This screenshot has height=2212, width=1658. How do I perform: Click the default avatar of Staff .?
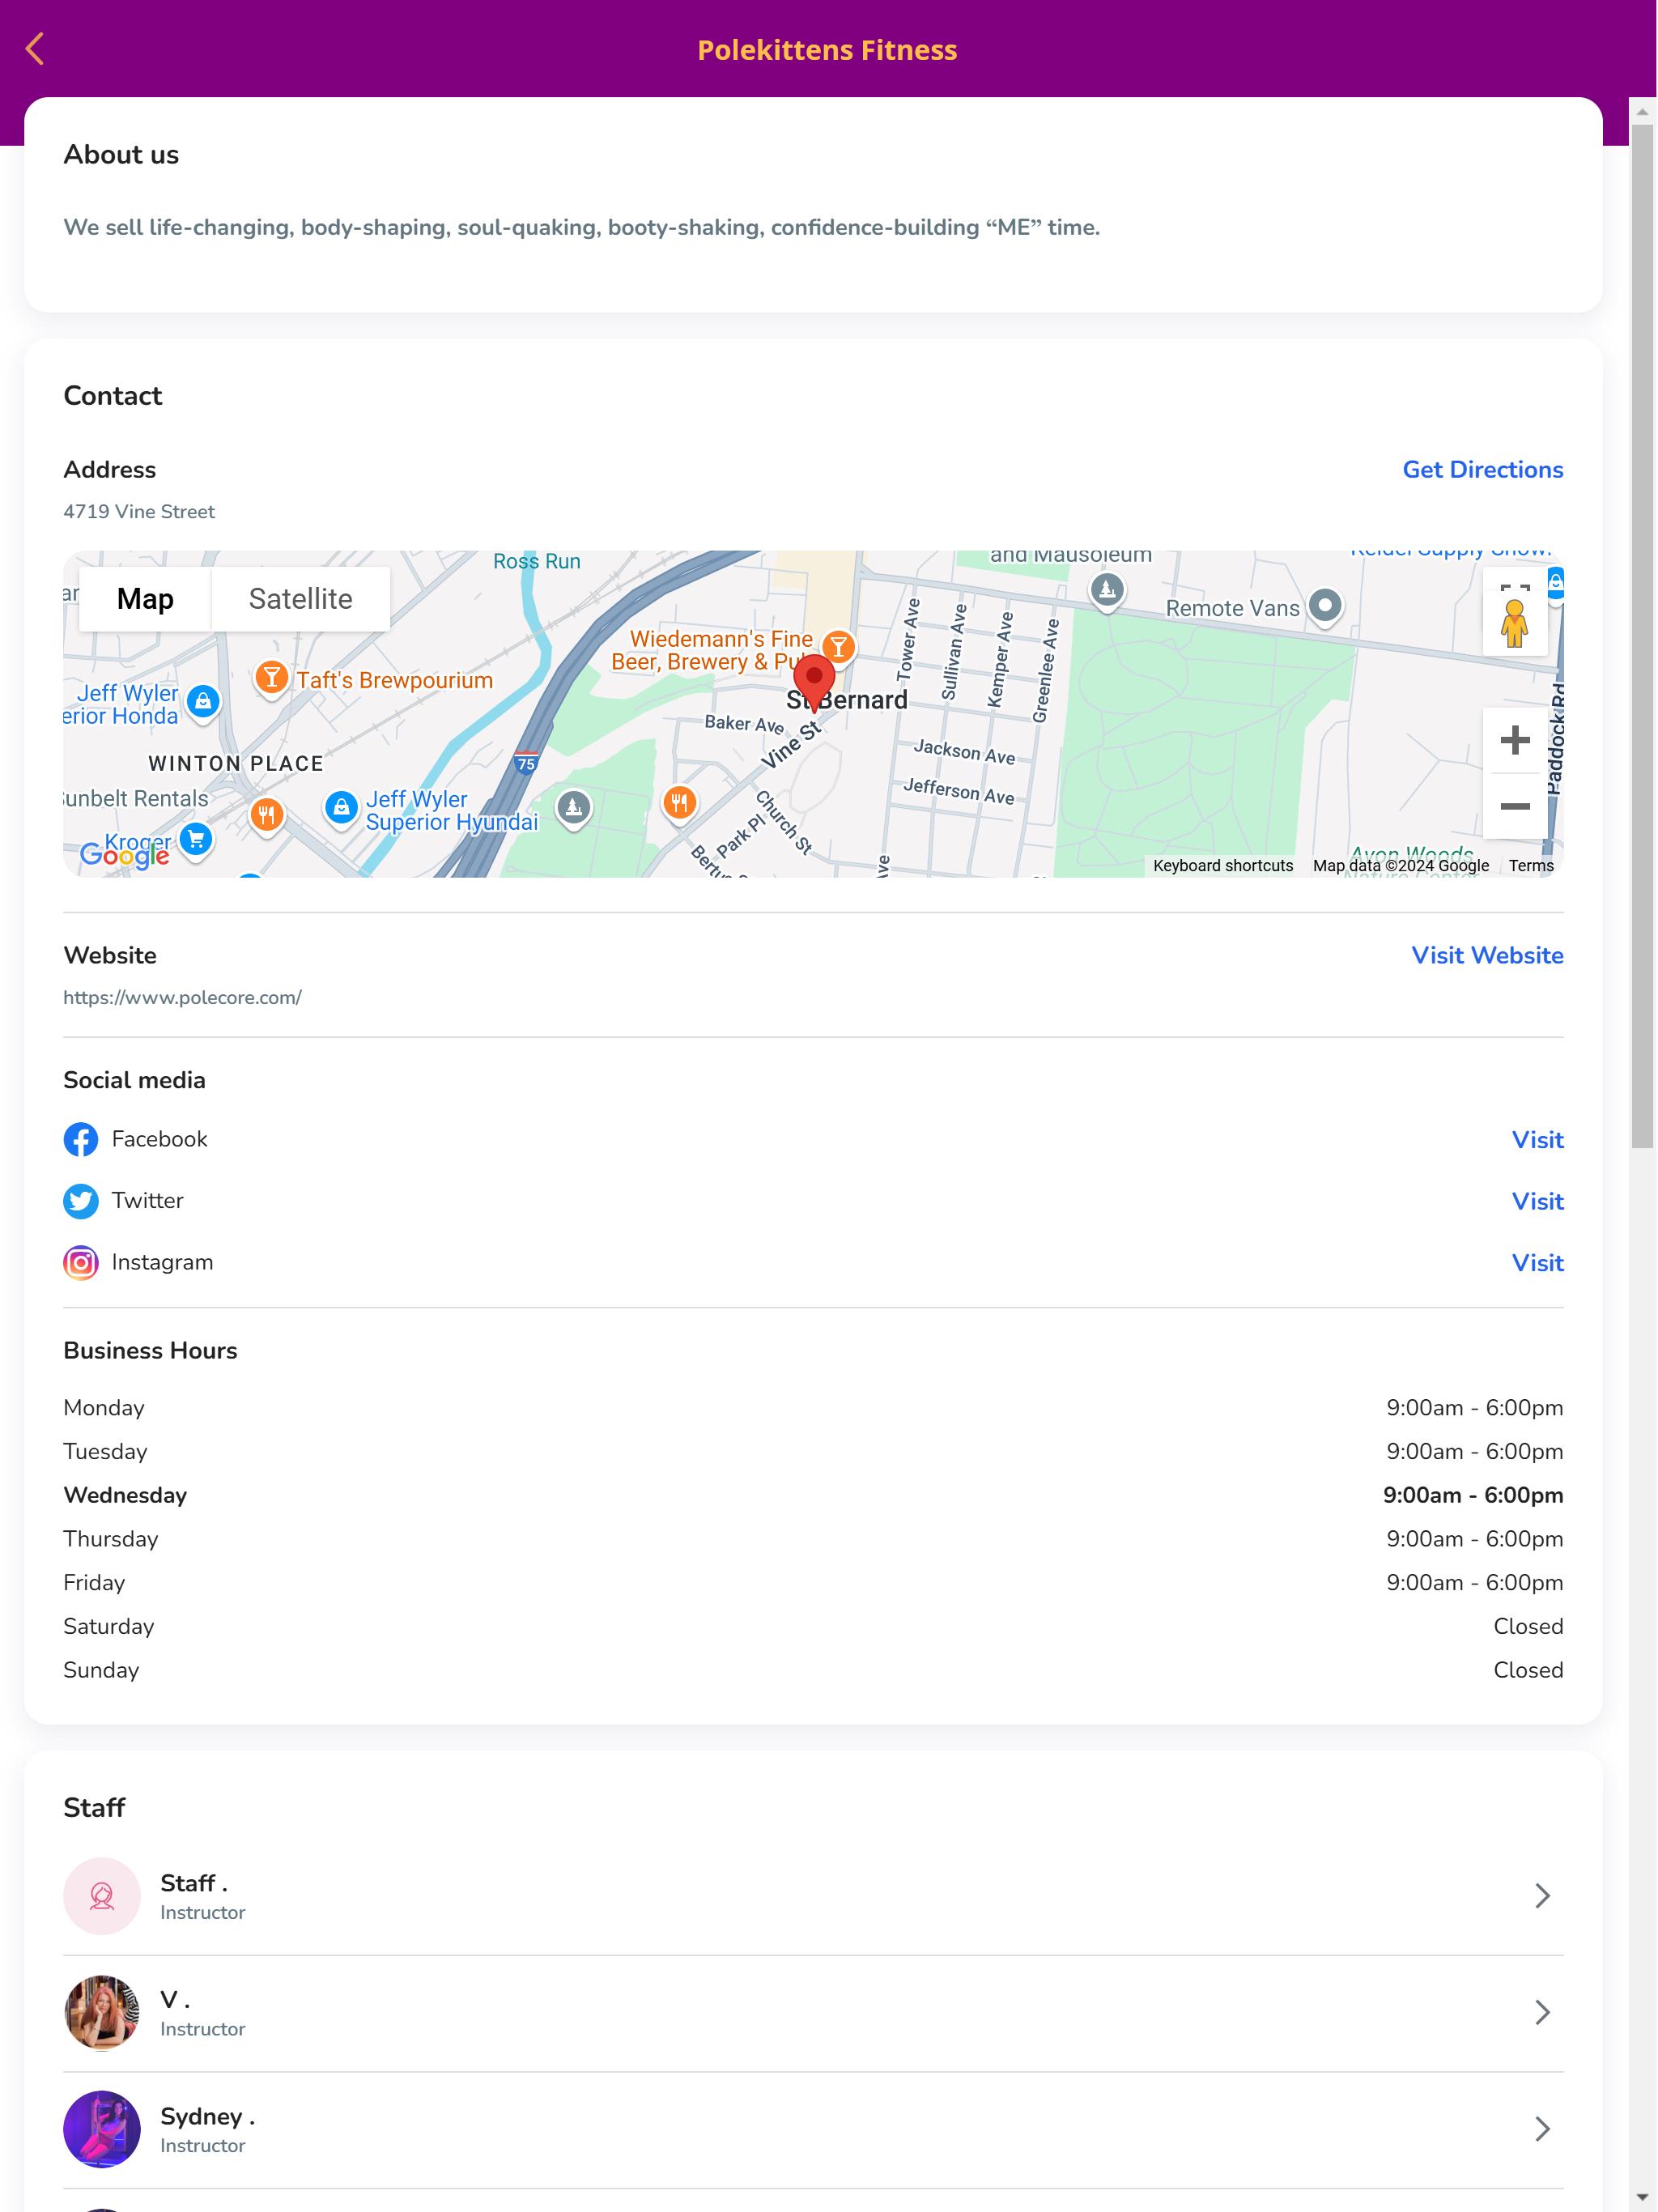click(x=102, y=1896)
